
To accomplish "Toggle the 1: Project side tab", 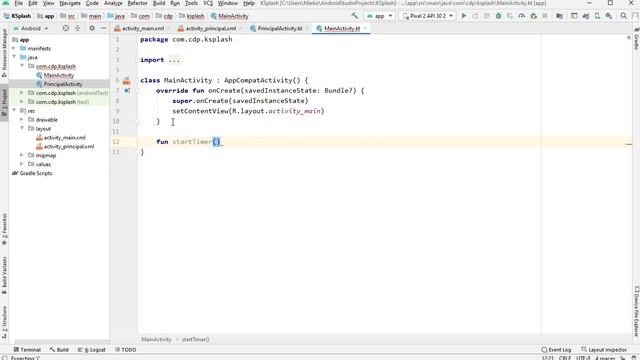I will click(4, 102).
